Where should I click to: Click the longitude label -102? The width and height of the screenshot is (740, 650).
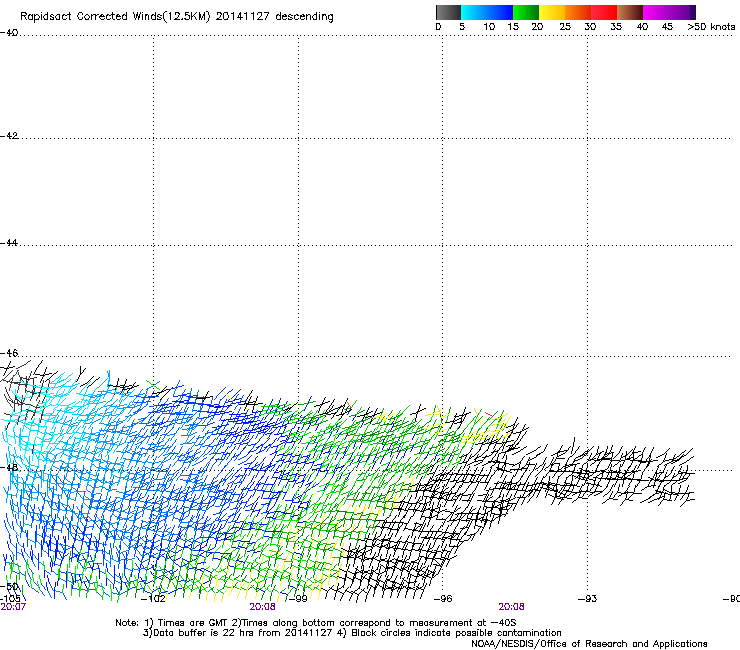tap(153, 599)
